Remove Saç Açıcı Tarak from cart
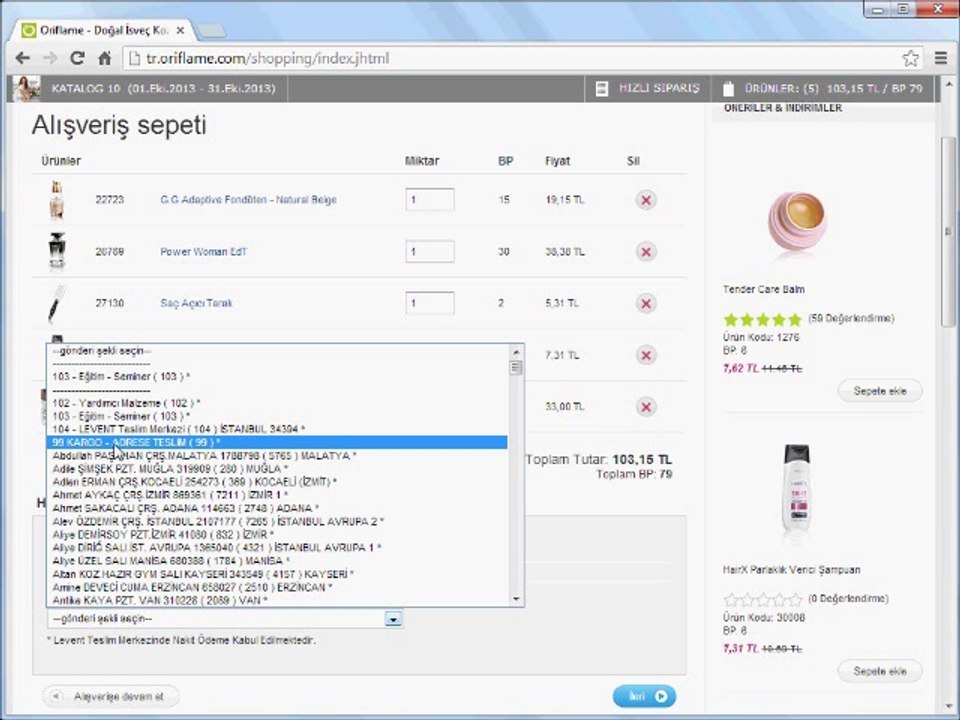The width and height of the screenshot is (960, 720). 646,304
